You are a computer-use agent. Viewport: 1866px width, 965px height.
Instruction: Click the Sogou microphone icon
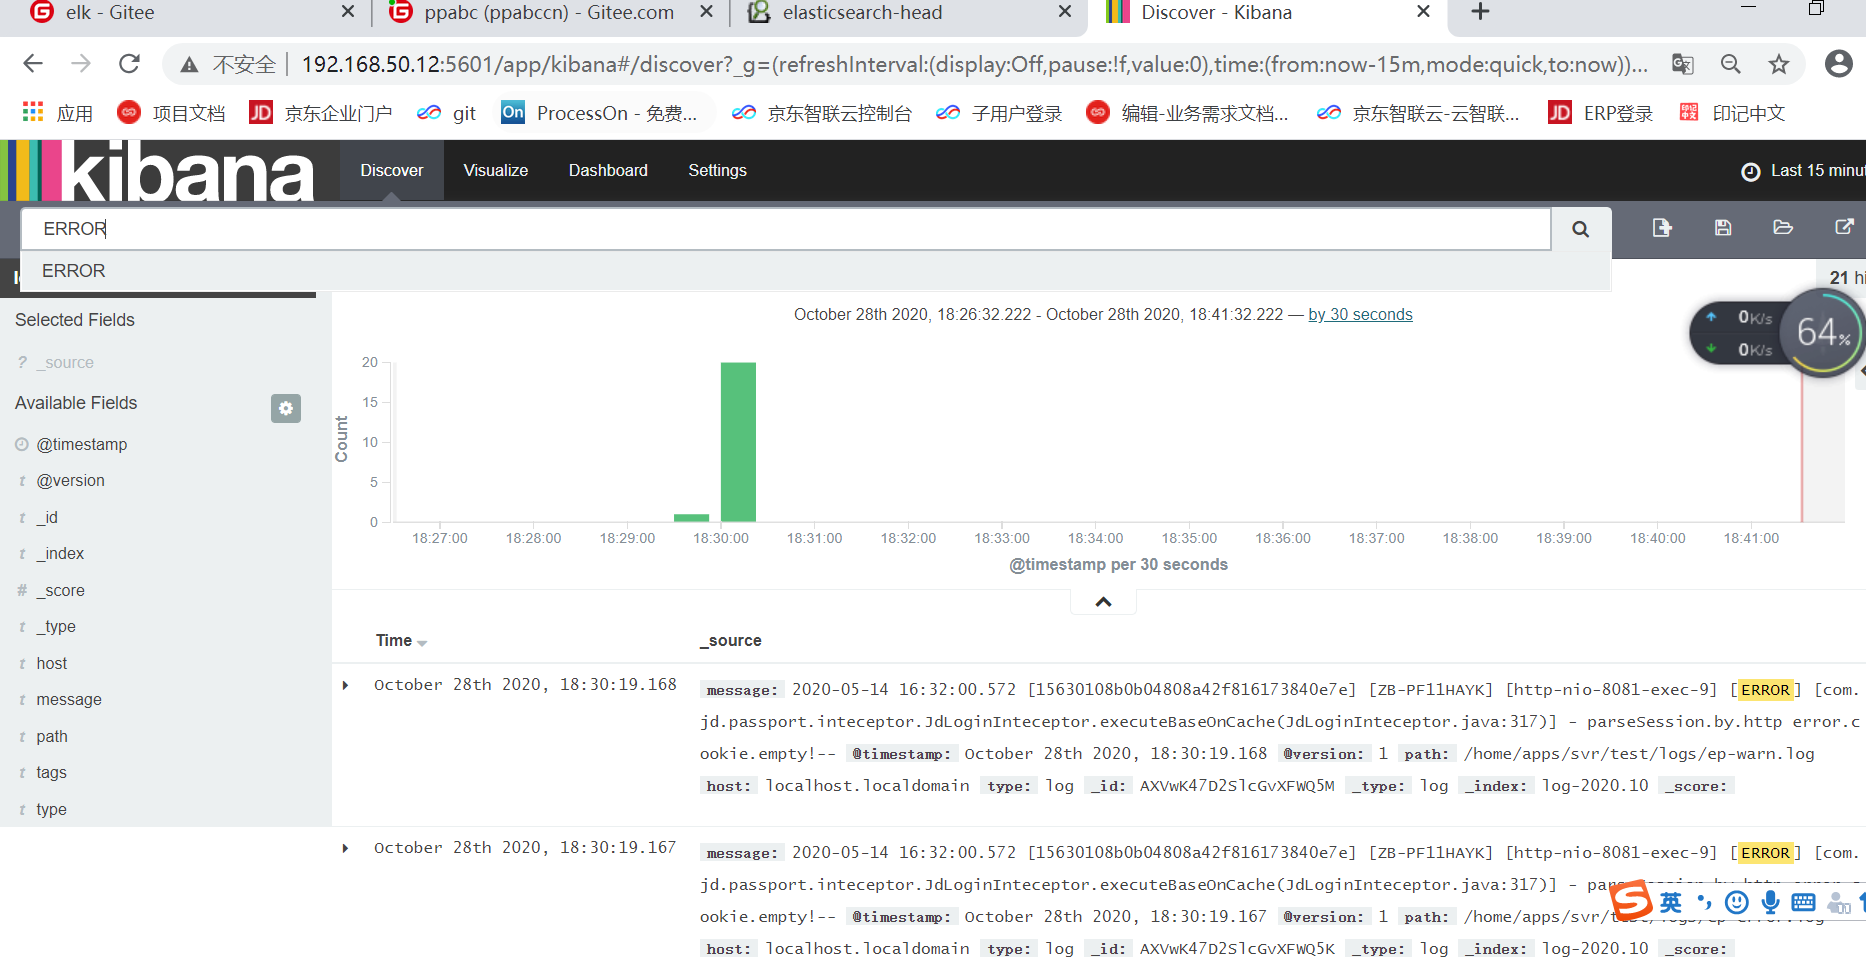pos(1771,902)
